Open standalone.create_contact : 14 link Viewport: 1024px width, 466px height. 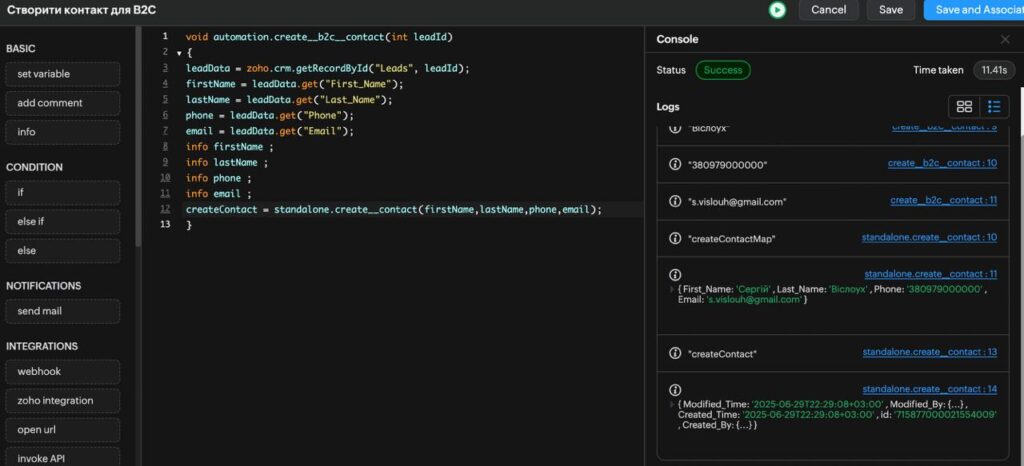(930, 390)
